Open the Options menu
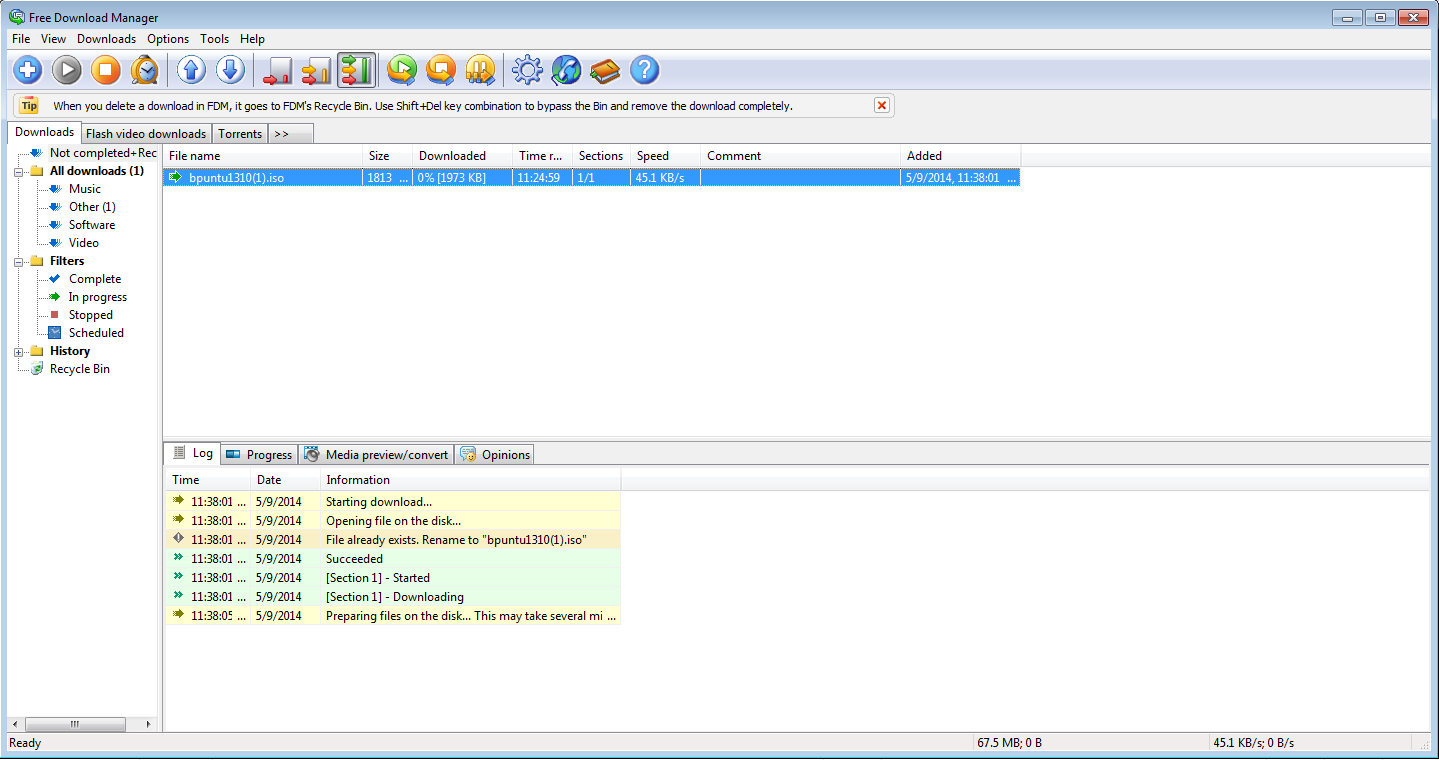This screenshot has height=760, width=1439. pyautogui.click(x=168, y=39)
